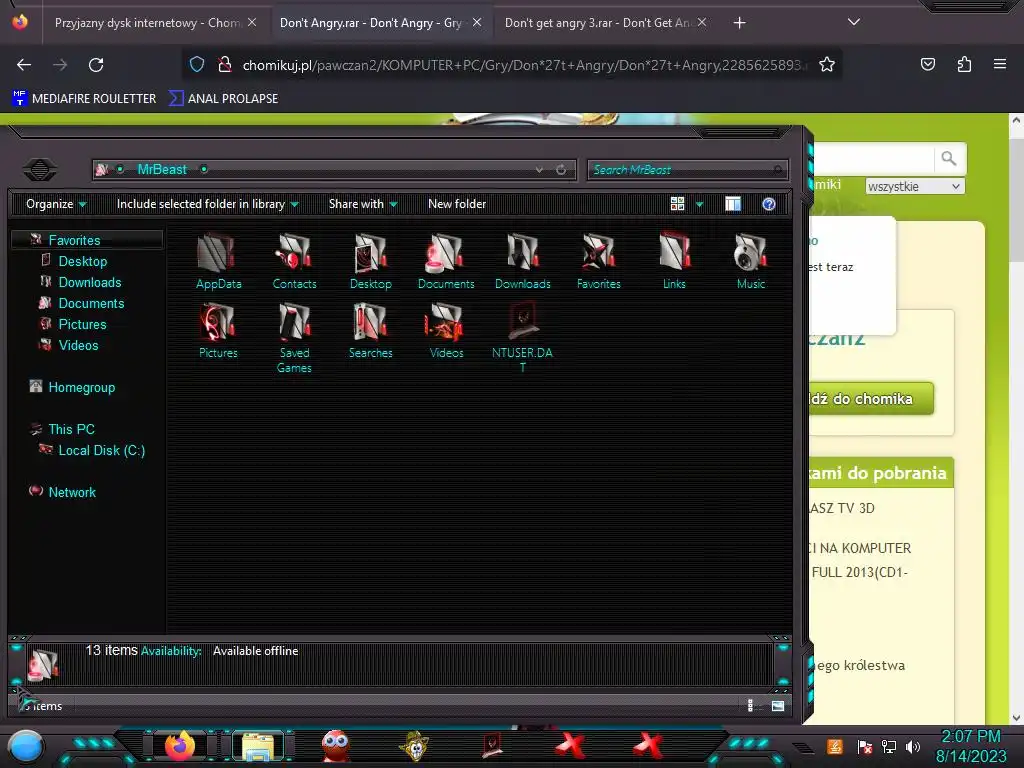Click the Explorer back/forward navigation orb
Screen dimensions: 1024x768
pos(40,170)
